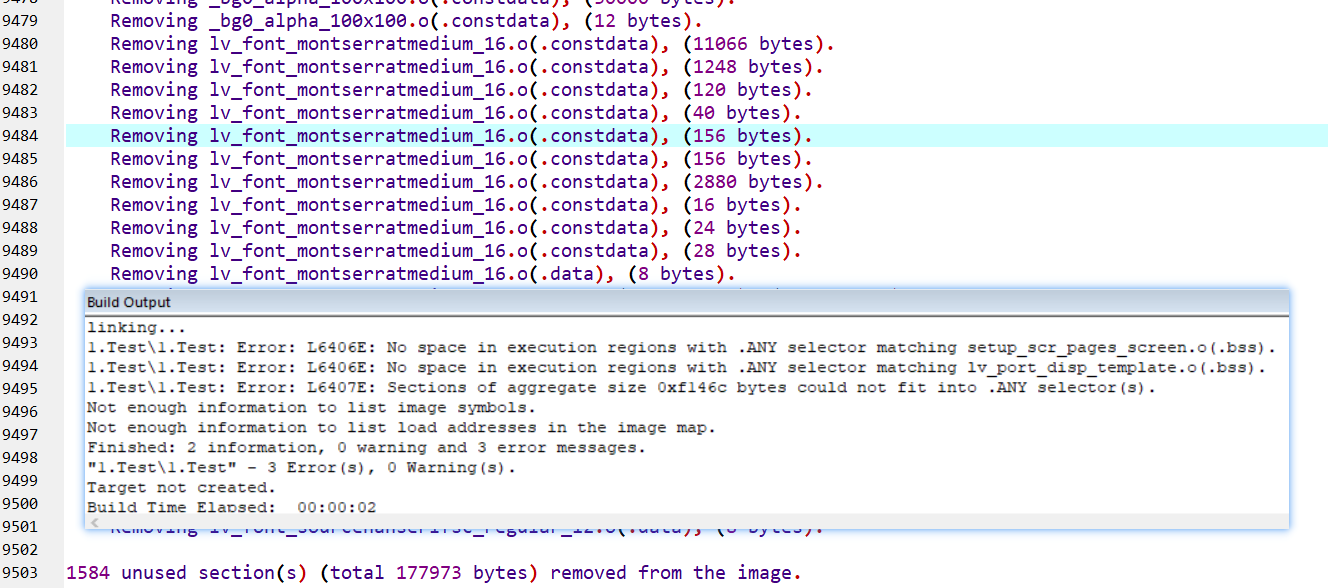Image resolution: width=1328 pixels, height=588 pixels.
Task: Click the 'Build Time Elapsed: 00:00:02' line
Action: click(232, 508)
